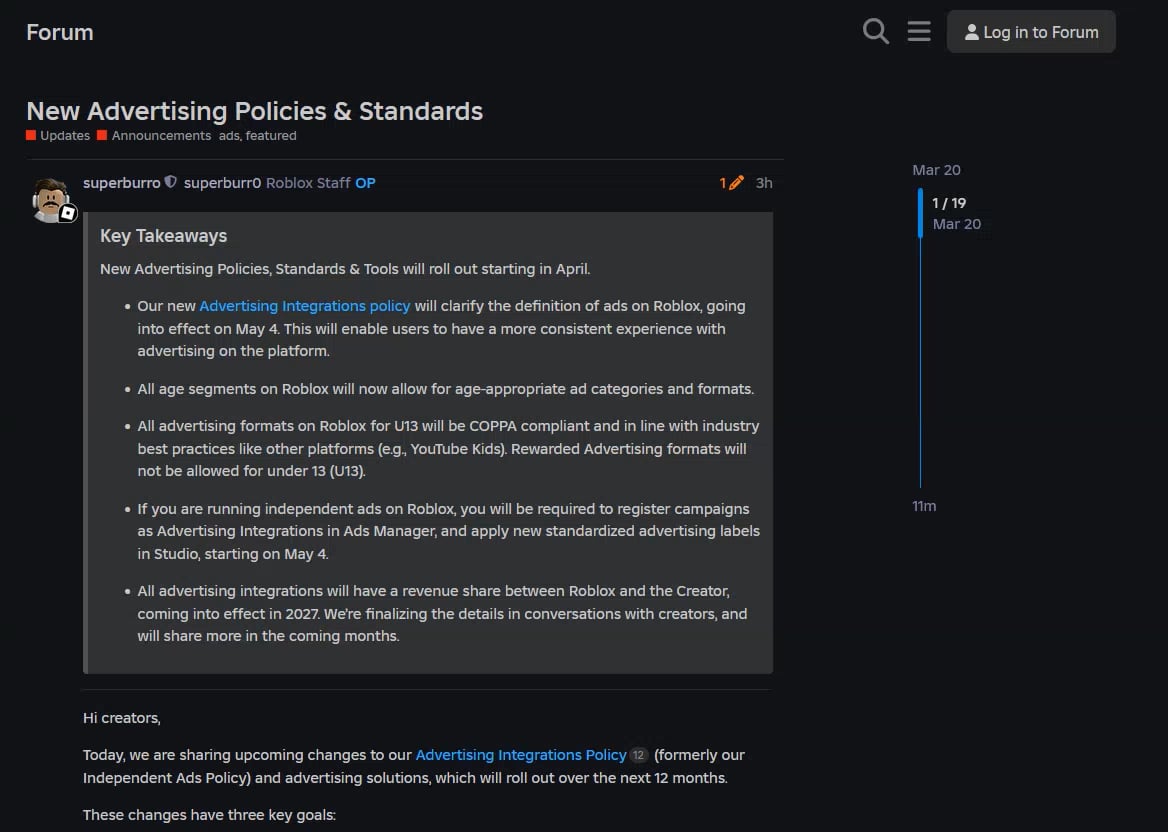
Task: Click the Log in to Forum button
Action: (1031, 32)
